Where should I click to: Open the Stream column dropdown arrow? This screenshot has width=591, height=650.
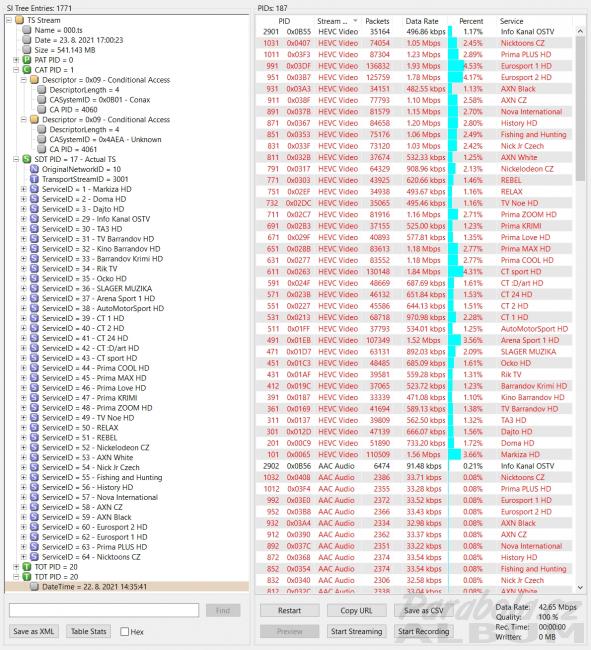pos(355,21)
